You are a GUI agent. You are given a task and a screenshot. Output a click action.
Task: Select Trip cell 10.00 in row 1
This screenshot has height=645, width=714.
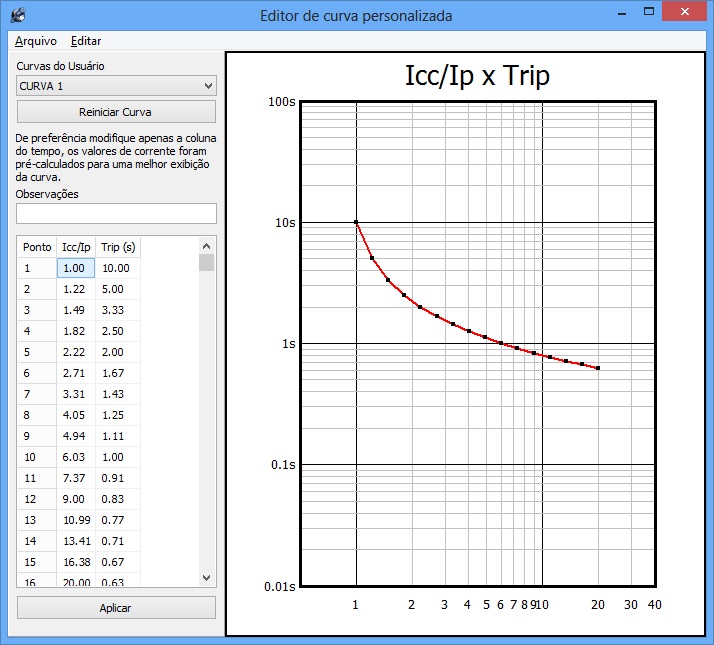pyautogui.click(x=118, y=268)
